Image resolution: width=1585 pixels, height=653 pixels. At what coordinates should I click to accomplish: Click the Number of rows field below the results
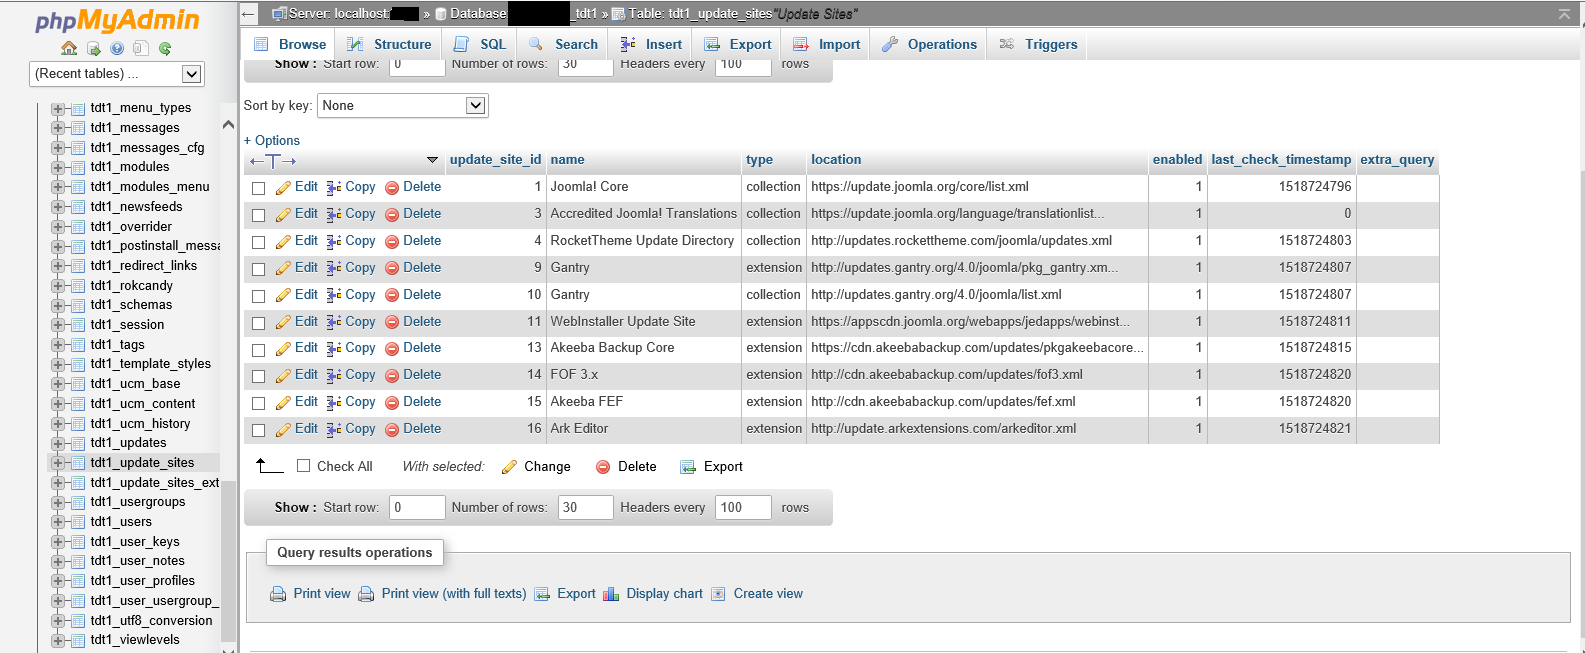(585, 508)
